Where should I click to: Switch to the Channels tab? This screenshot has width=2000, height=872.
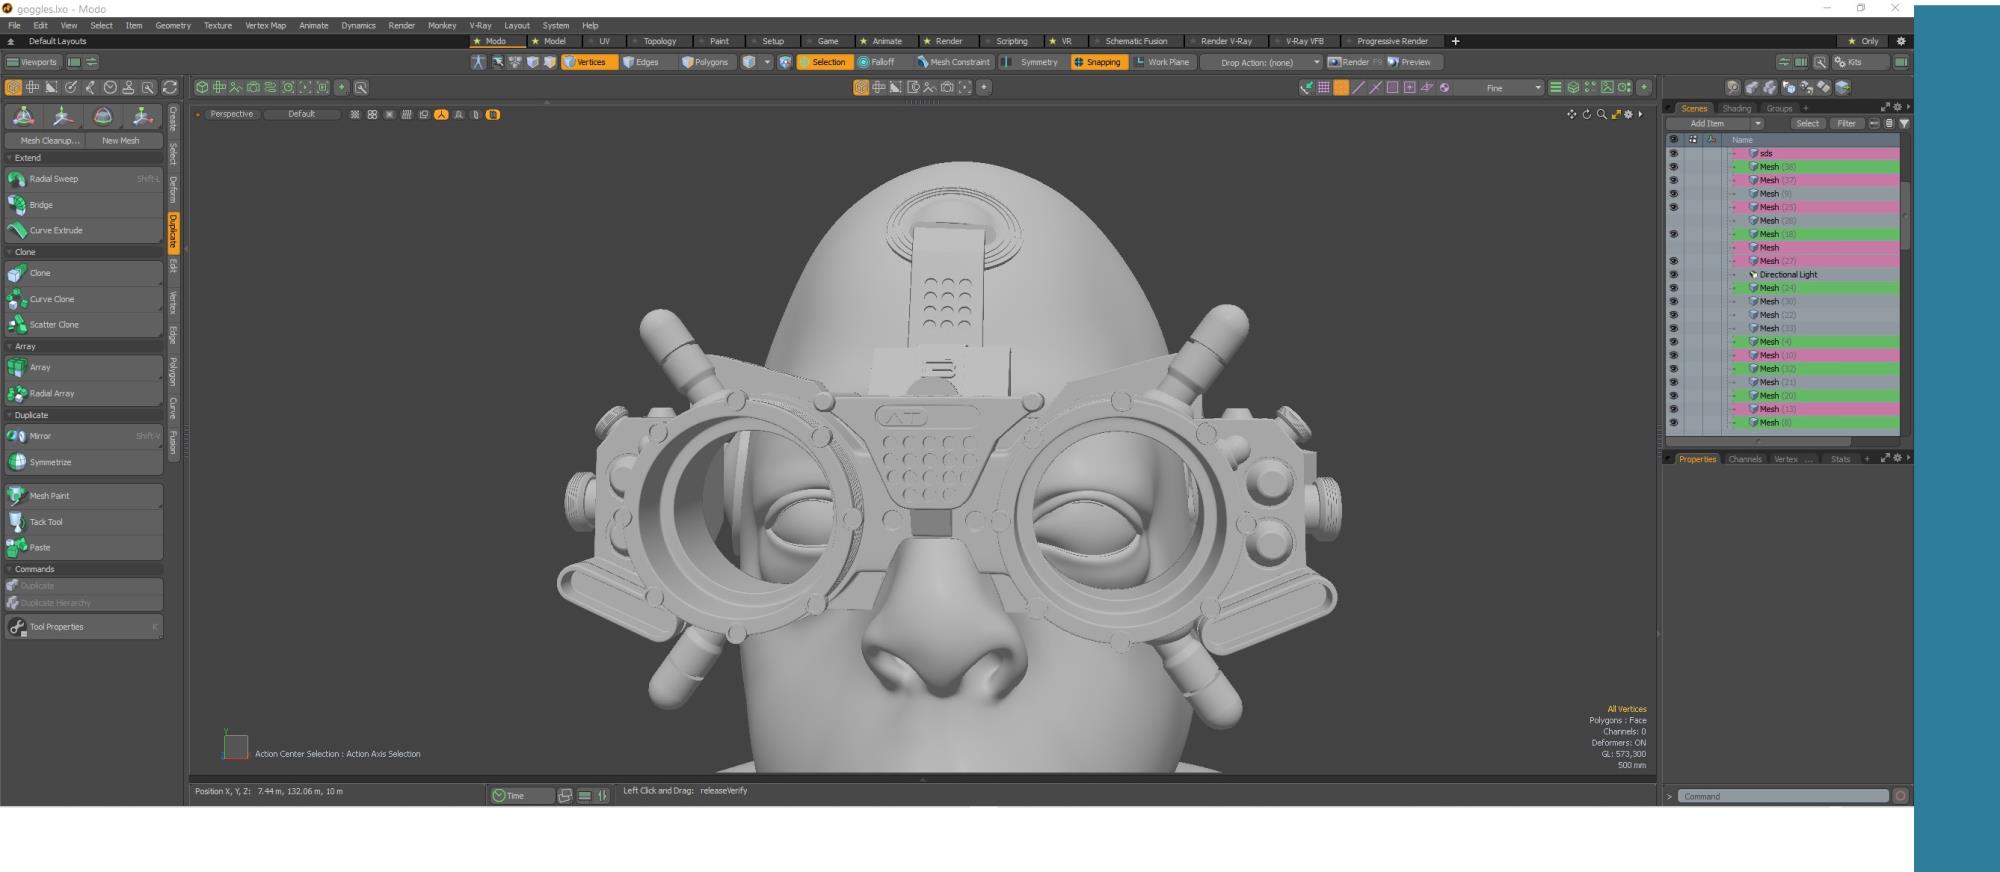1745,459
